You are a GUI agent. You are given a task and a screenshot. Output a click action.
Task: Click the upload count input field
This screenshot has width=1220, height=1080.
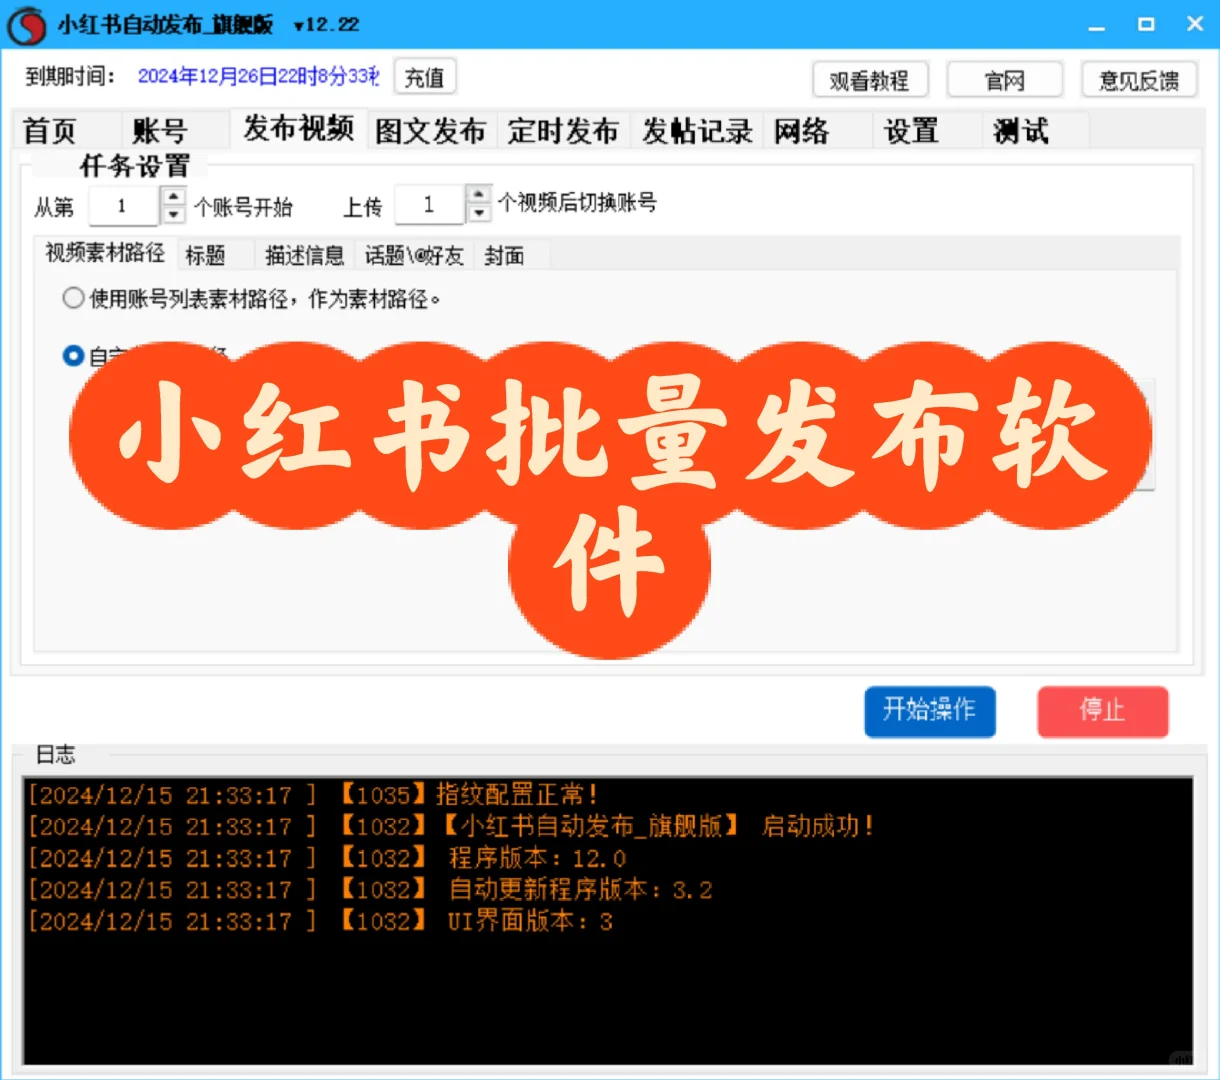click(428, 204)
